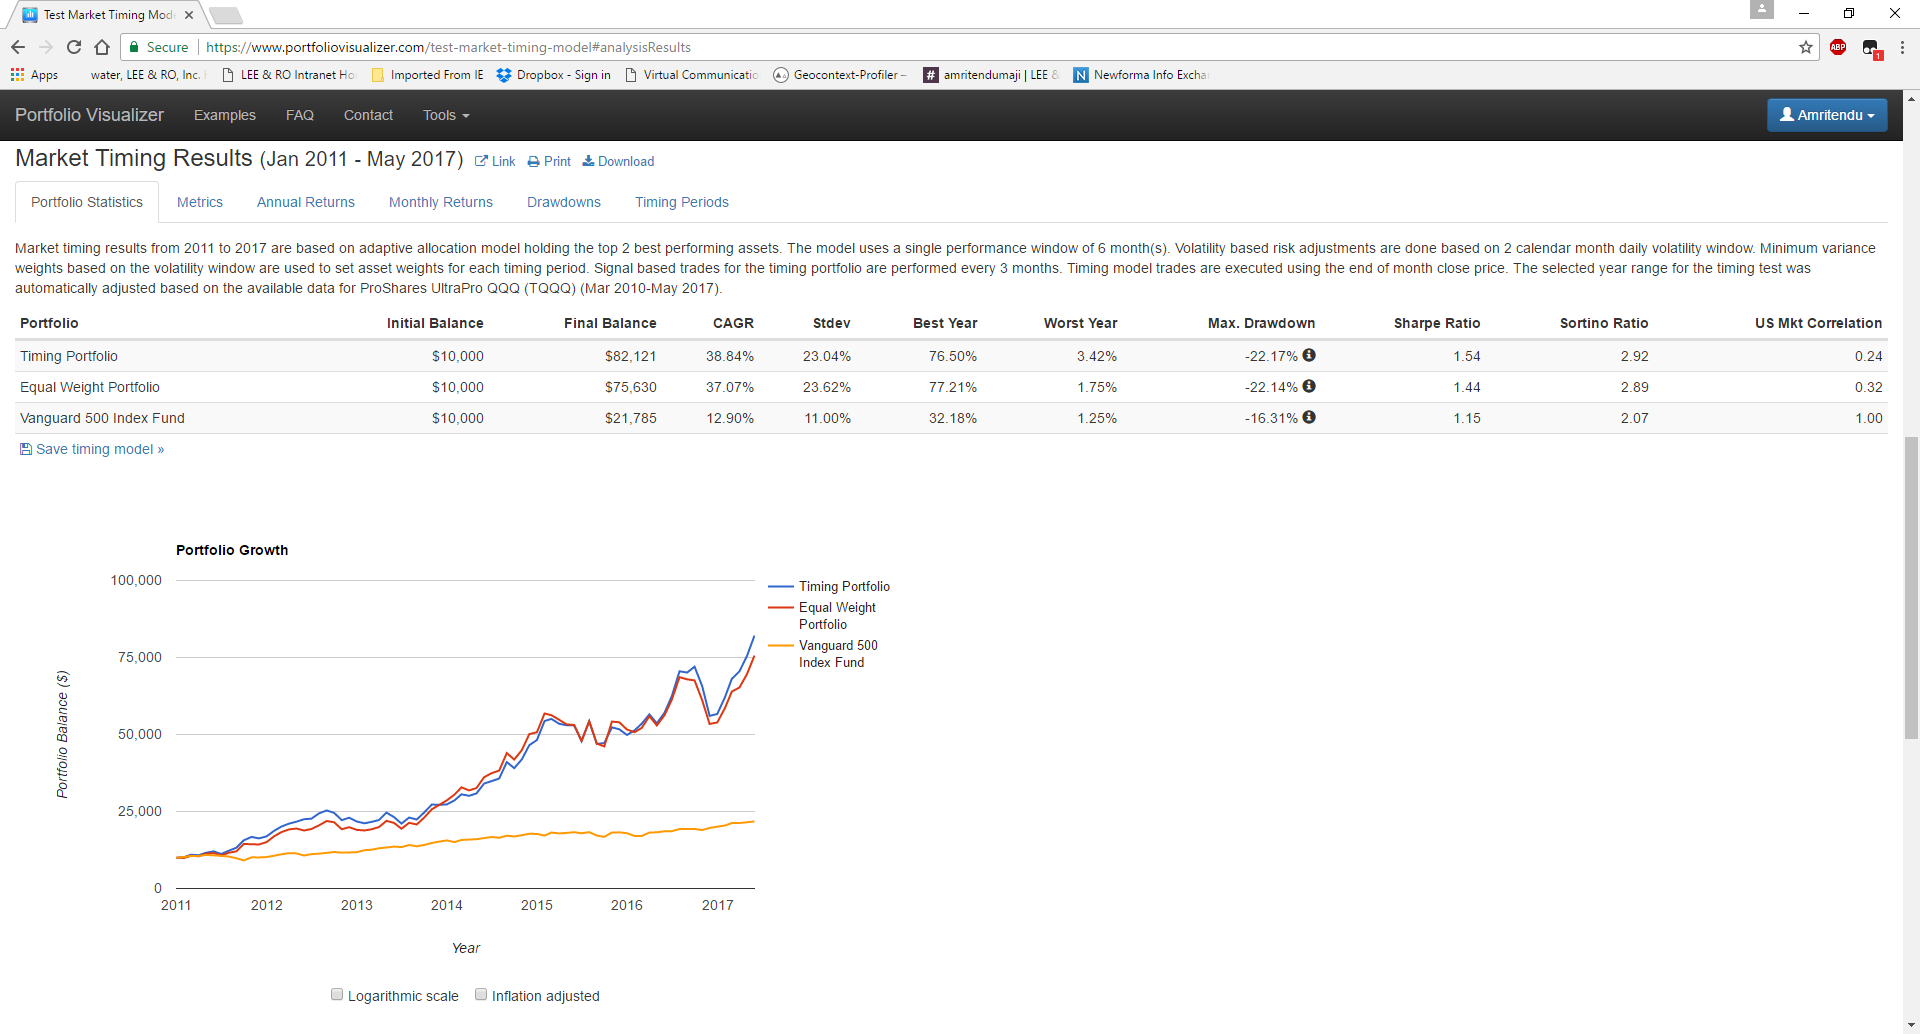
Task: Bookmark page with the star icon
Action: 1806,47
